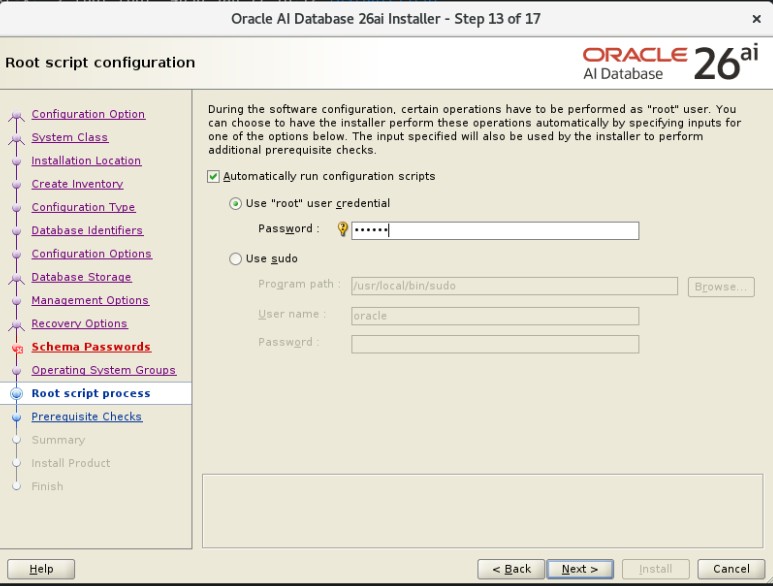This screenshot has height=586, width=773.
Task: Open Recovery Options step
Action: point(79,323)
